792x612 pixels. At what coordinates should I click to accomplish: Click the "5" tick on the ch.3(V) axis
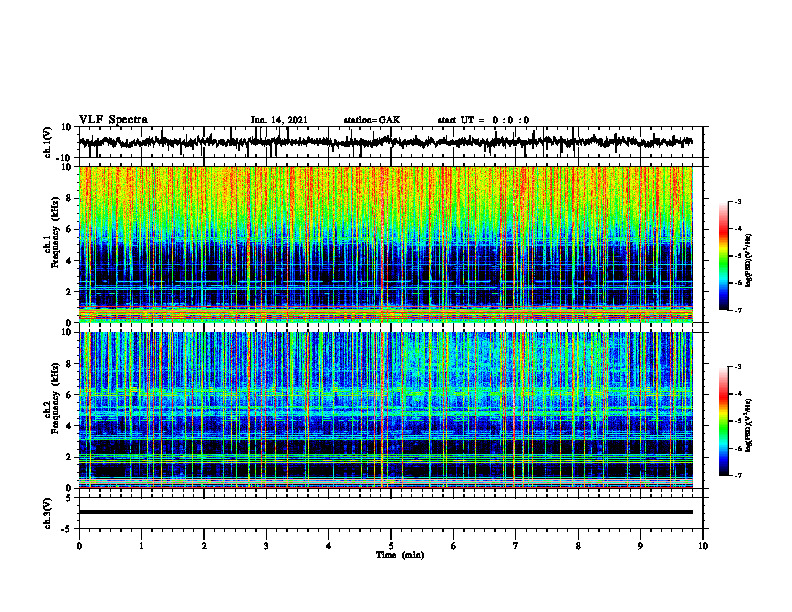(x=70, y=497)
